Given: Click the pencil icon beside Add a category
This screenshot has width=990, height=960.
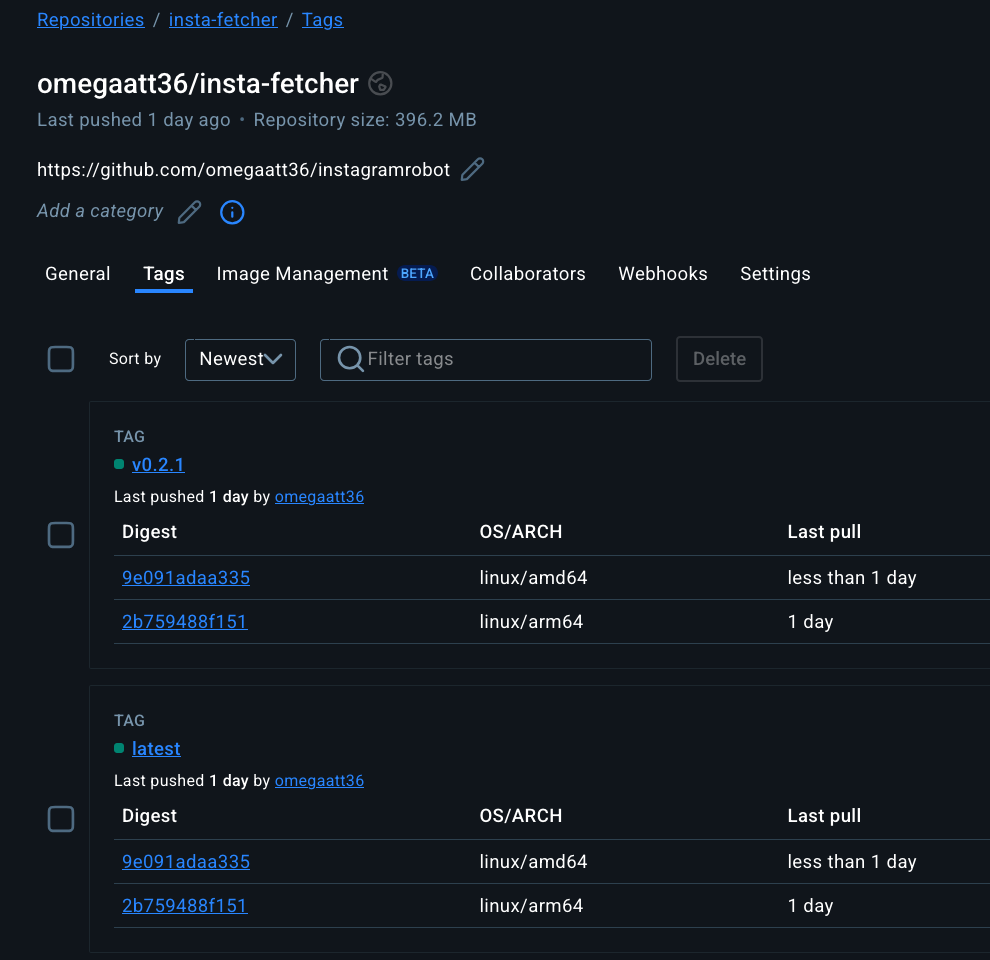Looking at the screenshot, I should [x=189, y=212].
